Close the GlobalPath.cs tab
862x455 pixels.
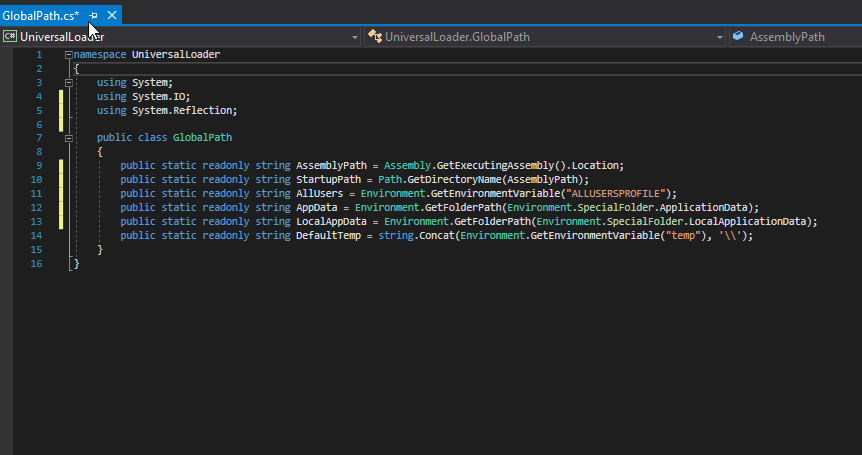(x=111, y=15)
